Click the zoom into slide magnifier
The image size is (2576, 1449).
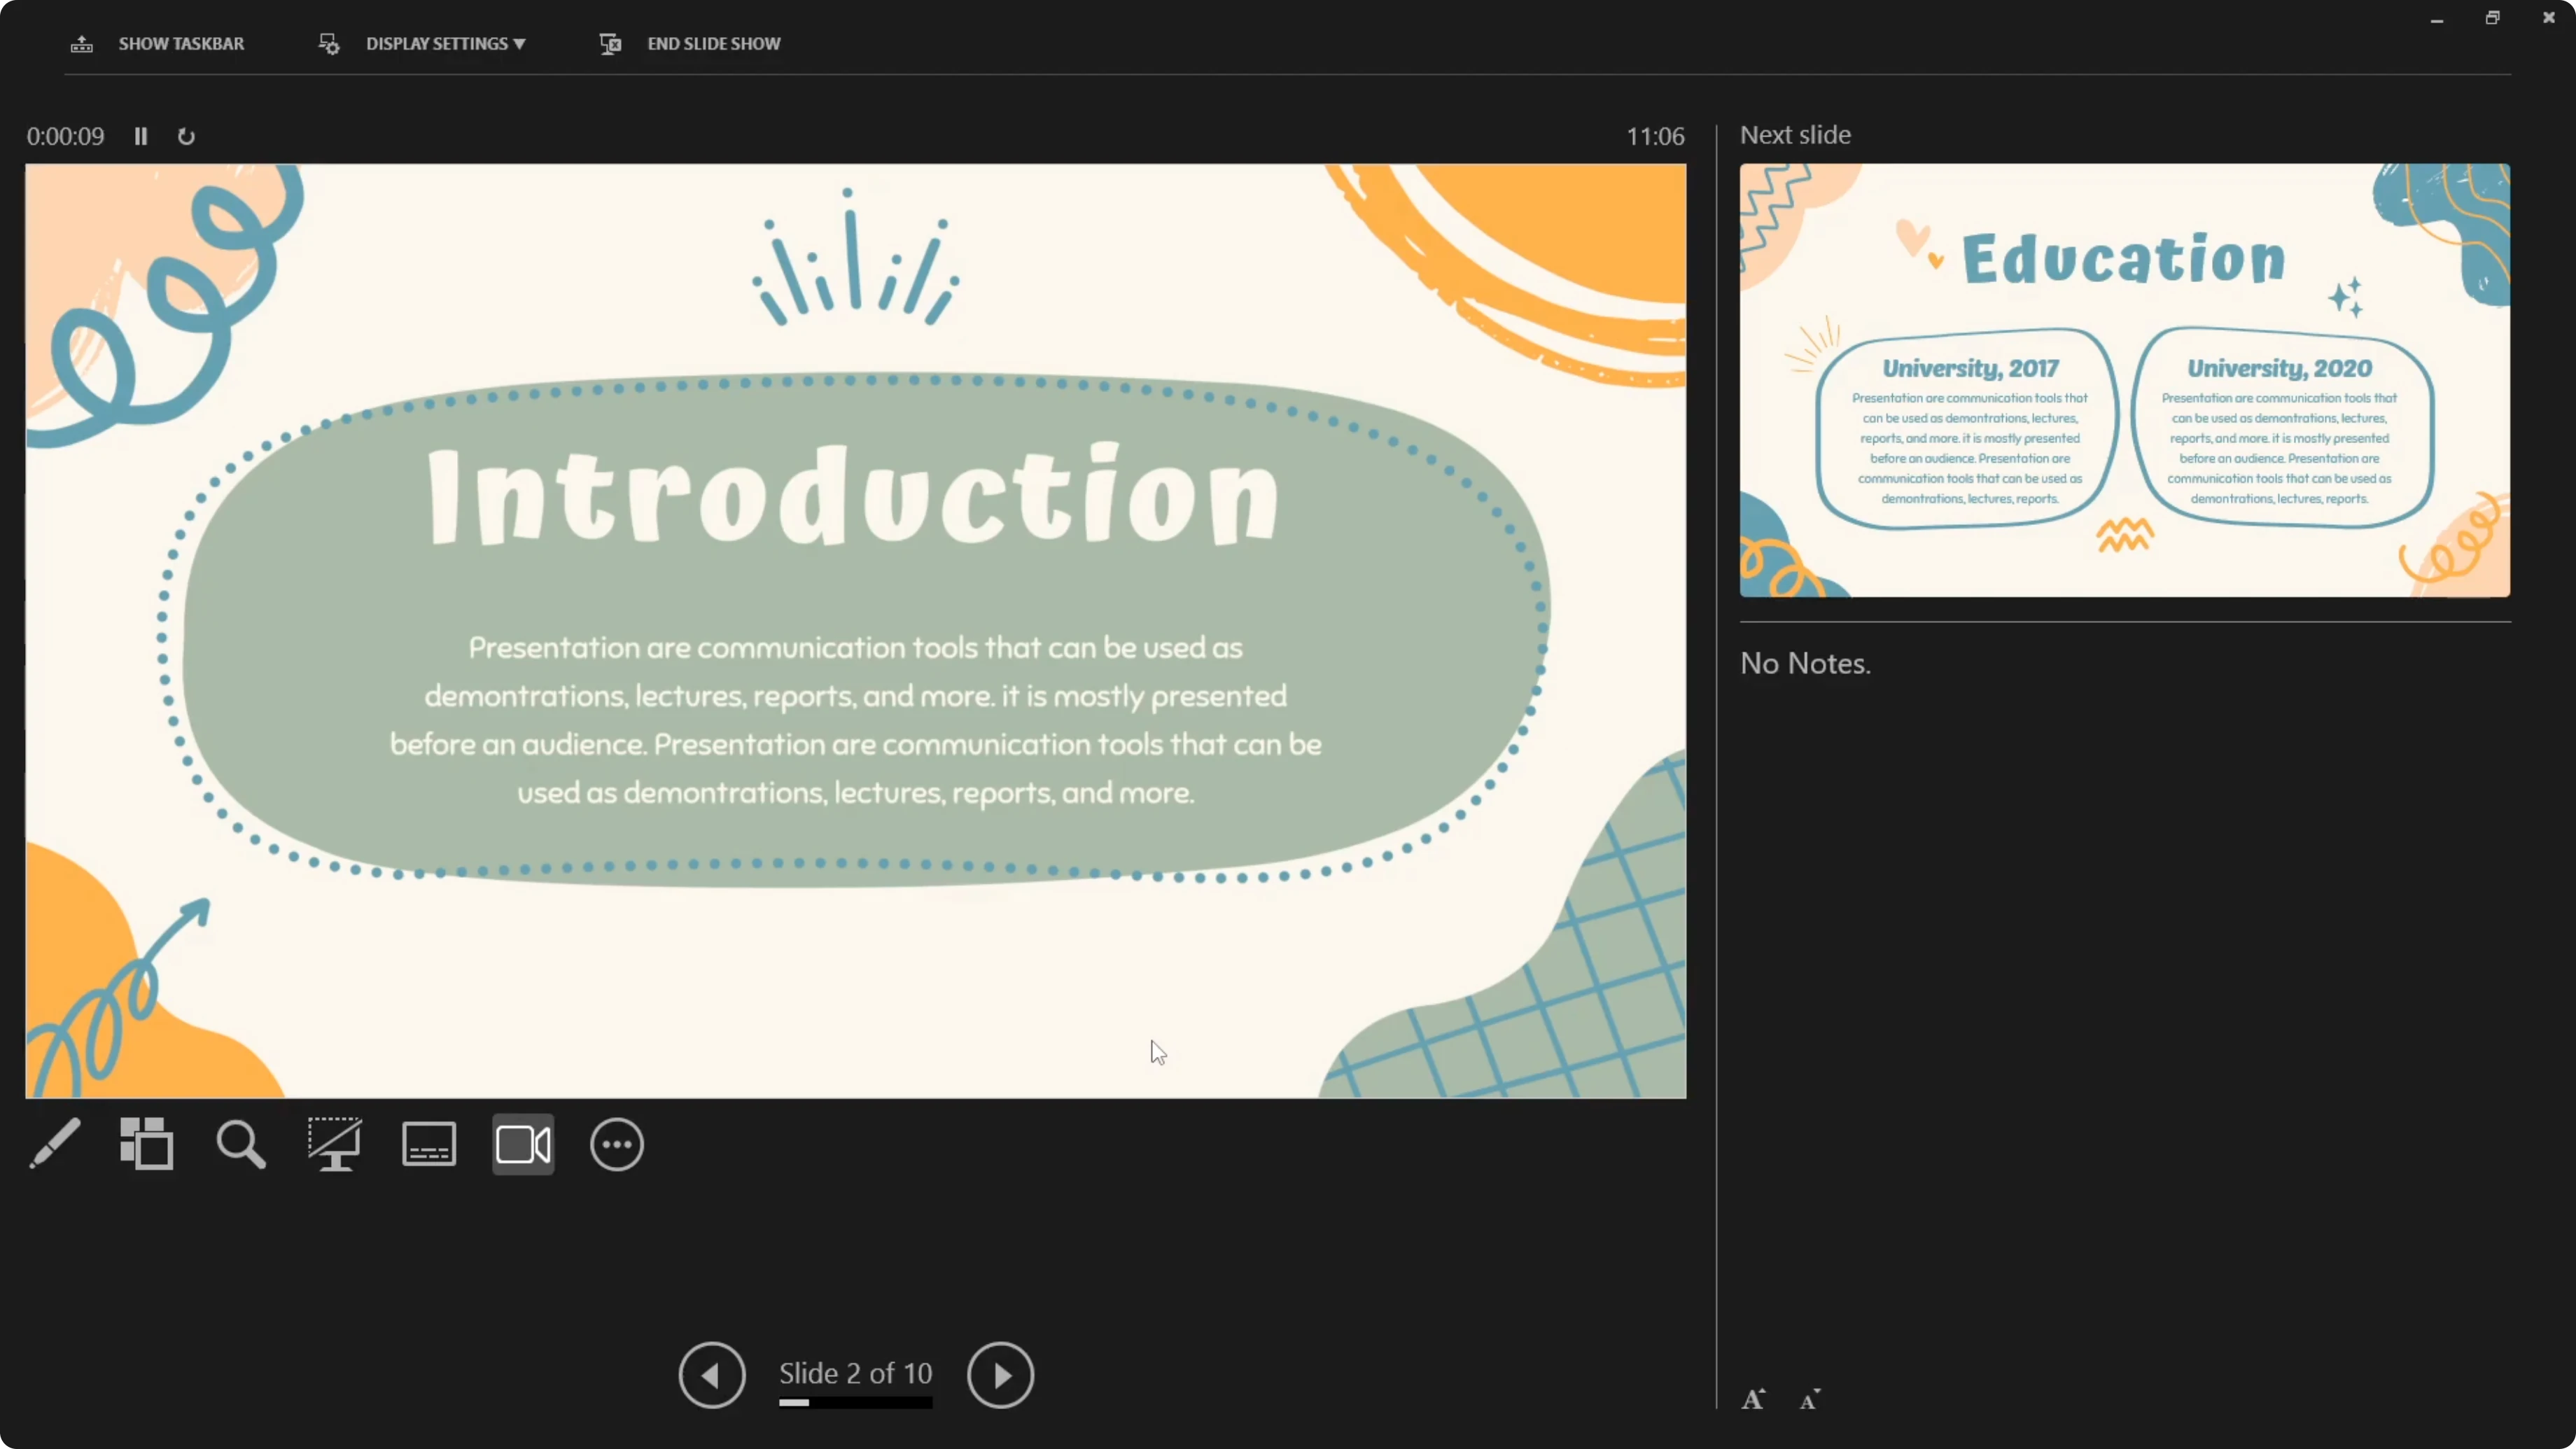(241, 1144)
